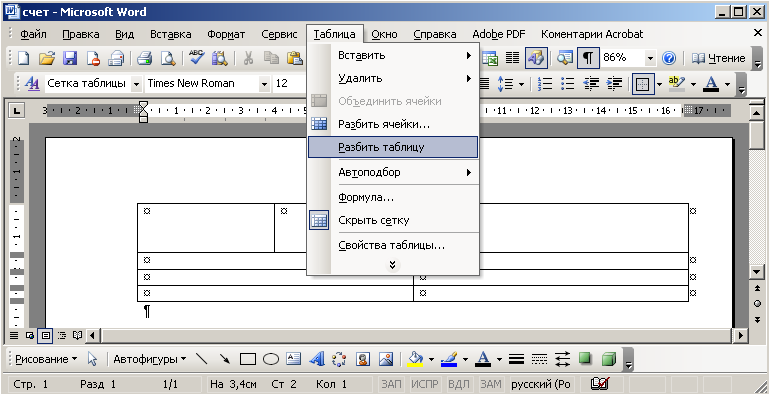769x394 pixels.
Task: Open the Формат menu
Action: 226,34
